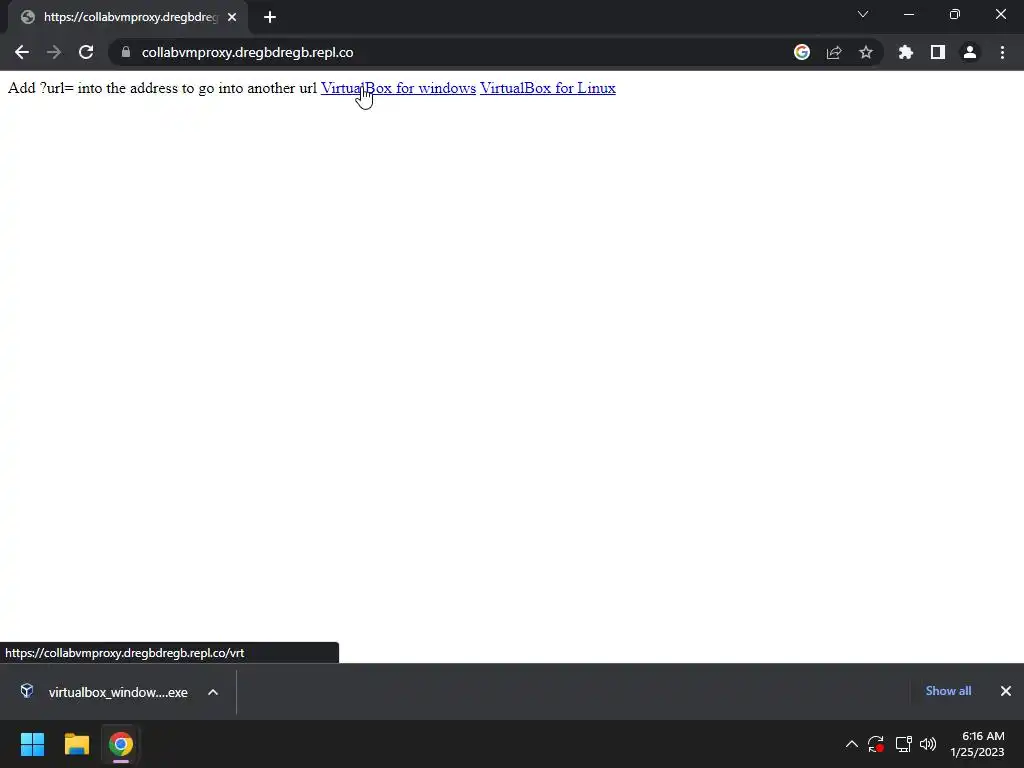The image size is (1024, 768).
Task: Open the Chrome three-dot menu
Action: (x=1002, y=52)
